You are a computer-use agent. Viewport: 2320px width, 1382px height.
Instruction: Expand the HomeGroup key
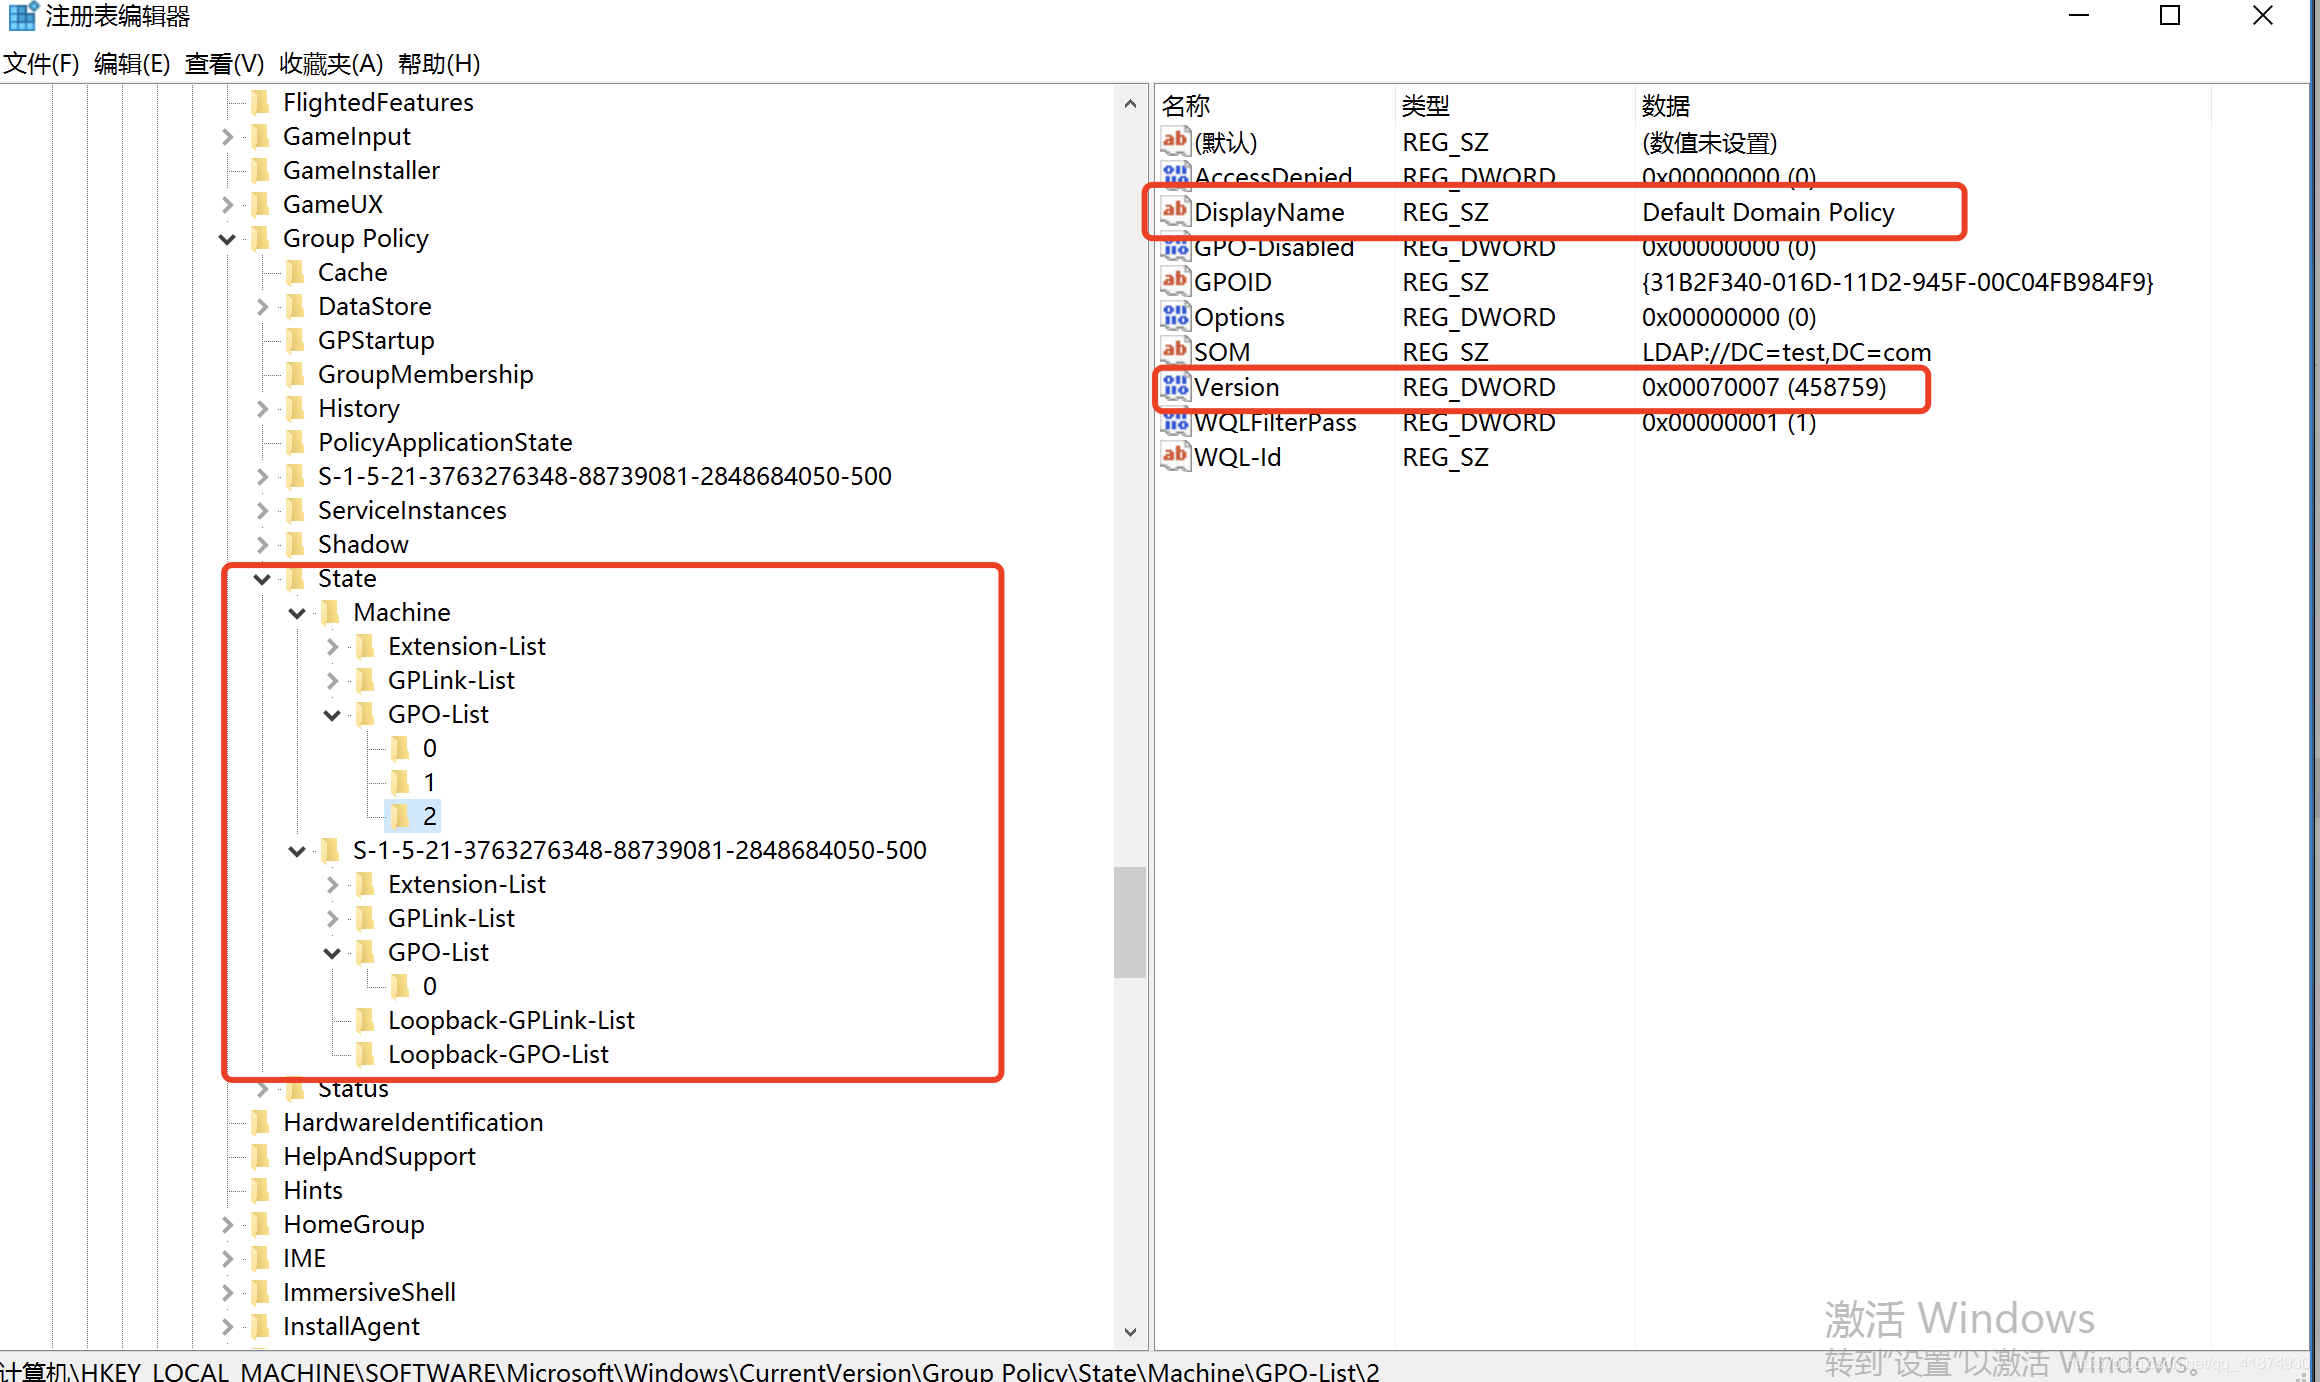tap(227, 1224)
